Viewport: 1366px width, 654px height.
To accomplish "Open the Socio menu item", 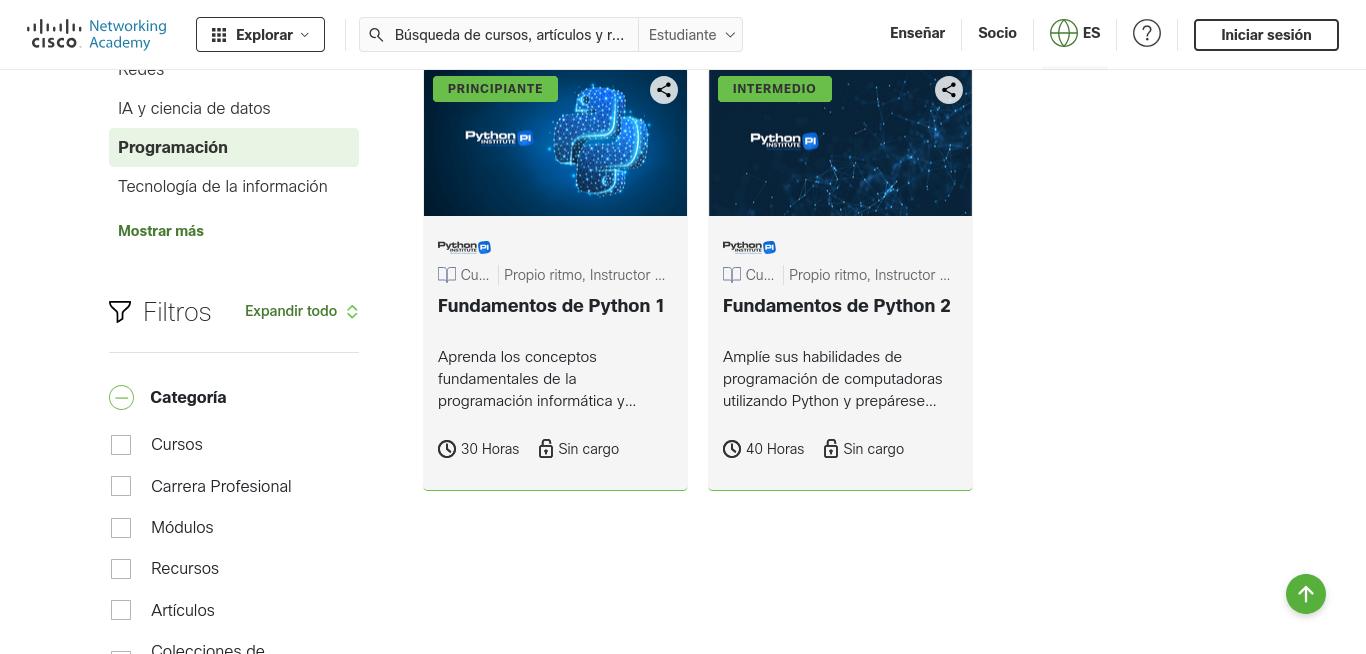I will point(997,33).
